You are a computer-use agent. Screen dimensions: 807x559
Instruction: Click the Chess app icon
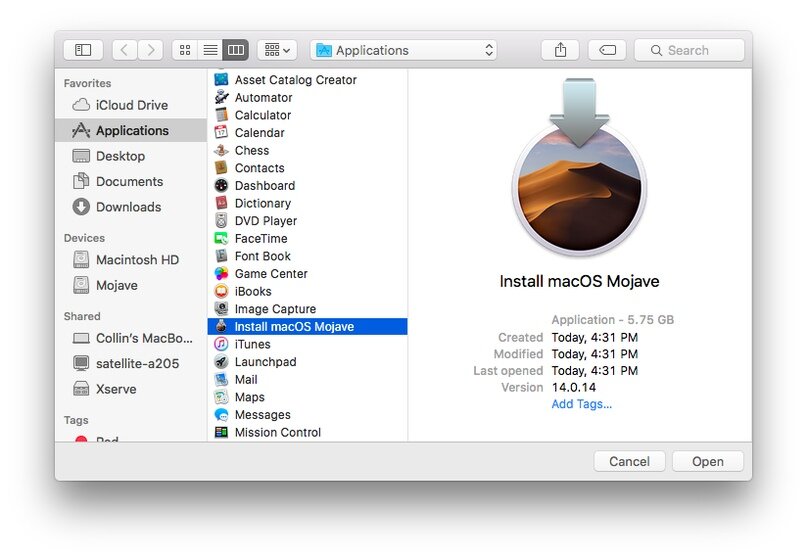pyautogui.click(x=221, y=150)
